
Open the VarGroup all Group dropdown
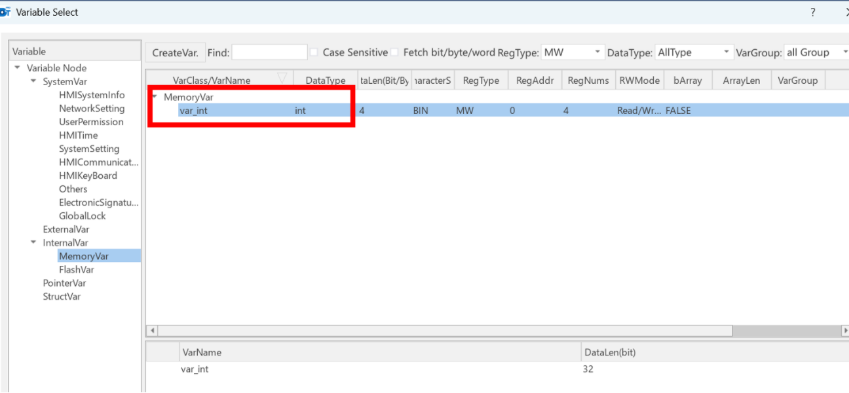(x=817, y=53)
